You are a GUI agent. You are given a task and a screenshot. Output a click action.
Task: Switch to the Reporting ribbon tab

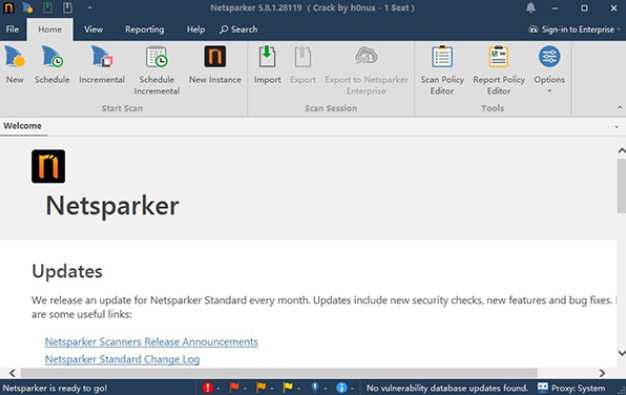pyautogui.click(x=145, y=30)
